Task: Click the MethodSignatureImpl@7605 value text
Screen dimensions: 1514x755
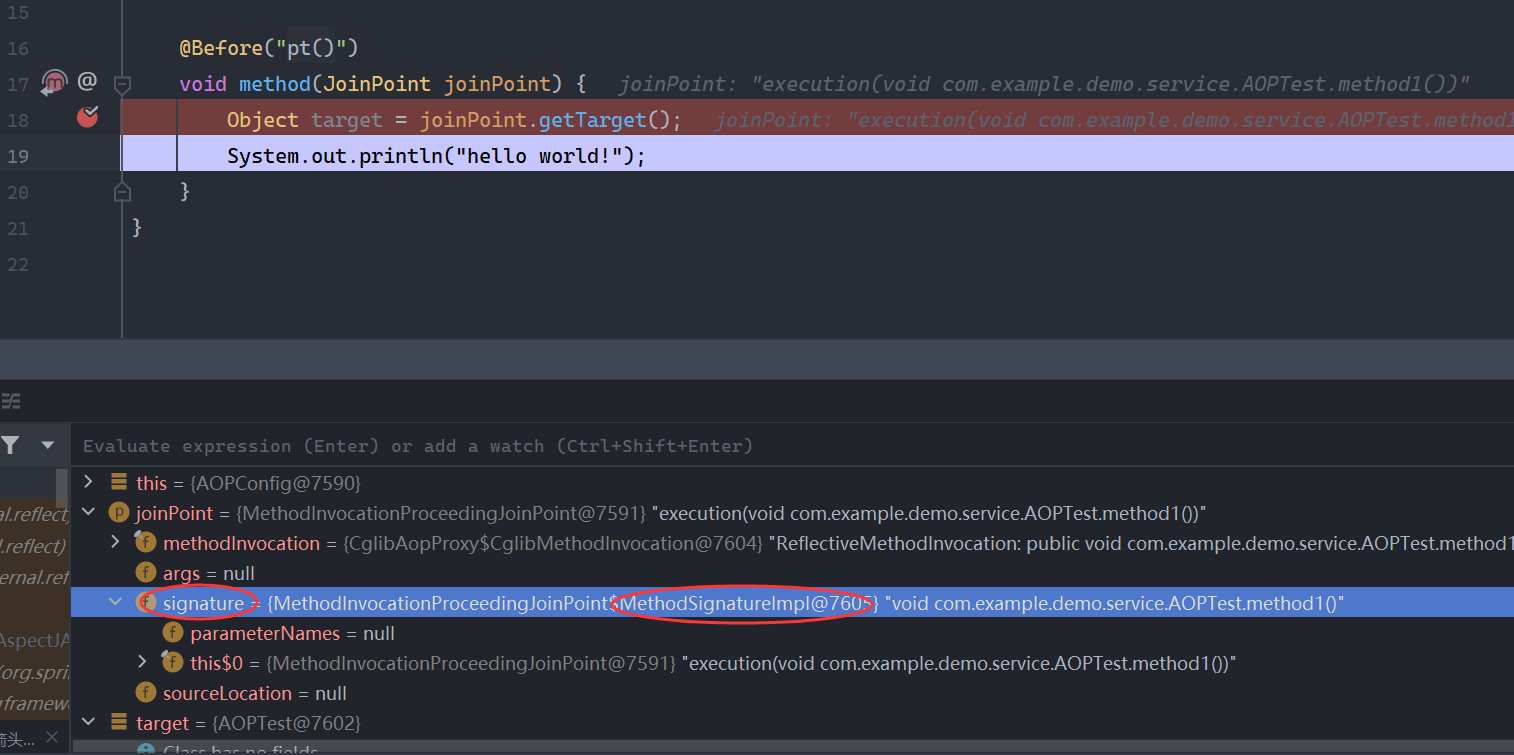Action: pos(747,603)
